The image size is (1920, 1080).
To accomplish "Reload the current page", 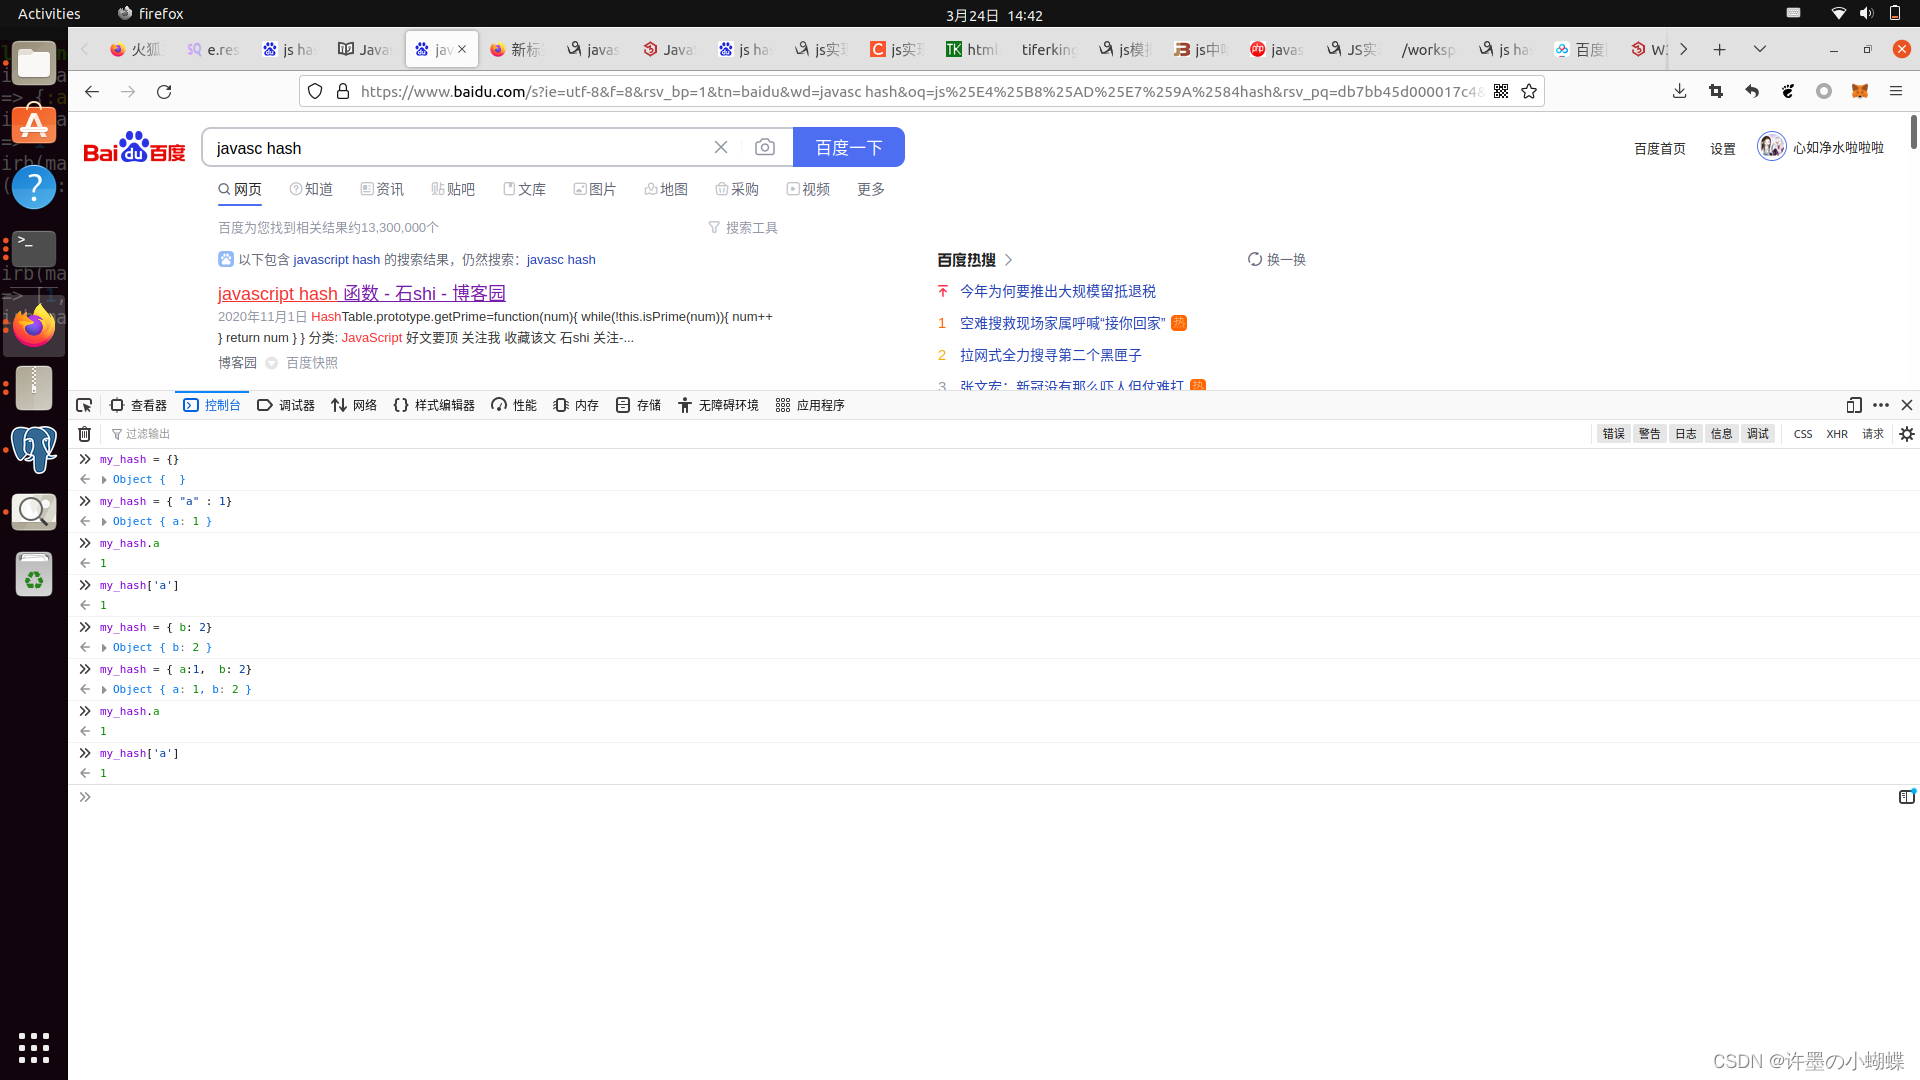I will tap(164, 92).
